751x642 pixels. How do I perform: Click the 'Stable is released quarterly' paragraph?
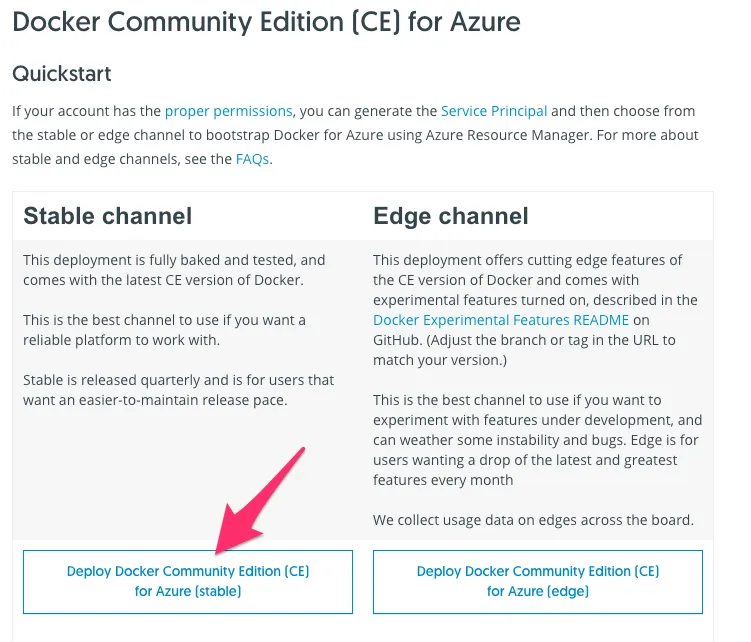pyautogui.click(x=179, y=390)
